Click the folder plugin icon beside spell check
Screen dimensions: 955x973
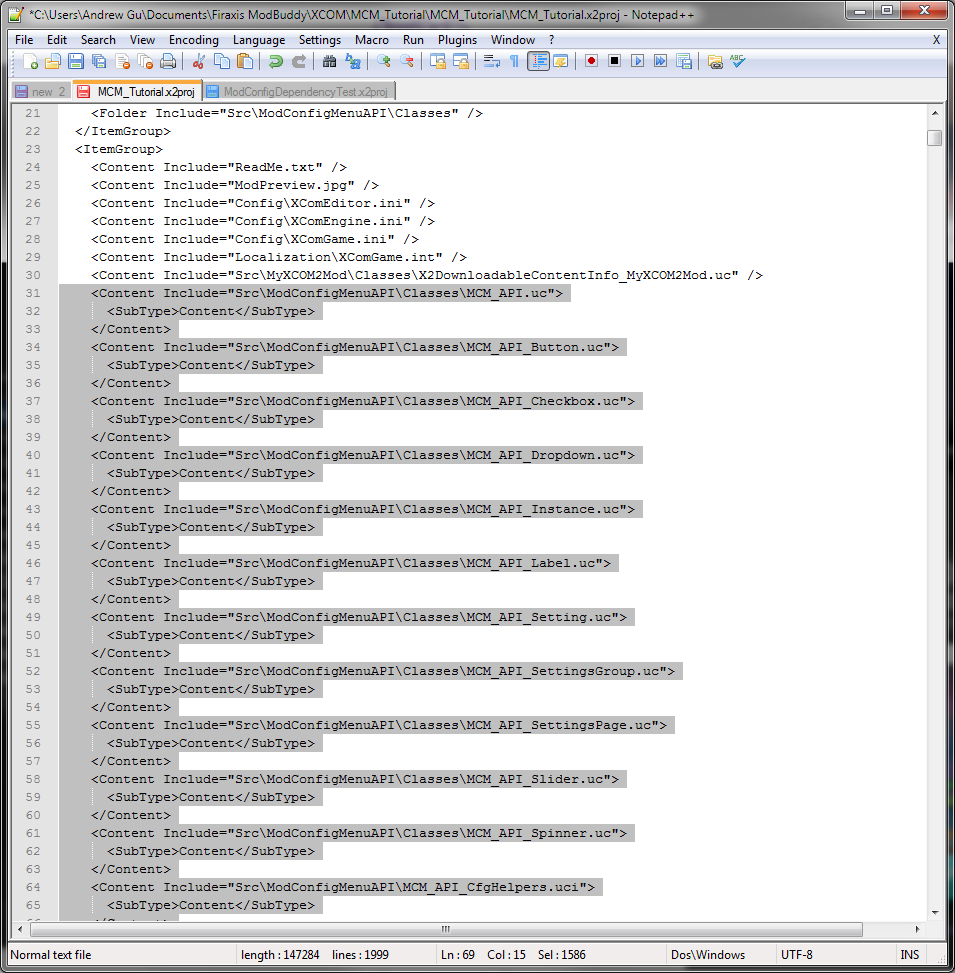tap(715, 61)
